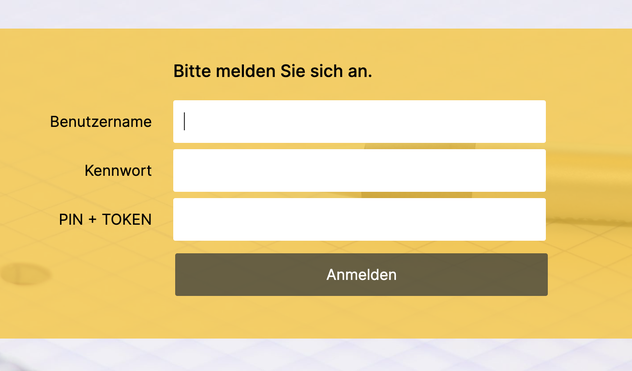Click the empty yellow area below the Anmelden button
This screenshot has height=371, width=632.
(x=361, y=317)
